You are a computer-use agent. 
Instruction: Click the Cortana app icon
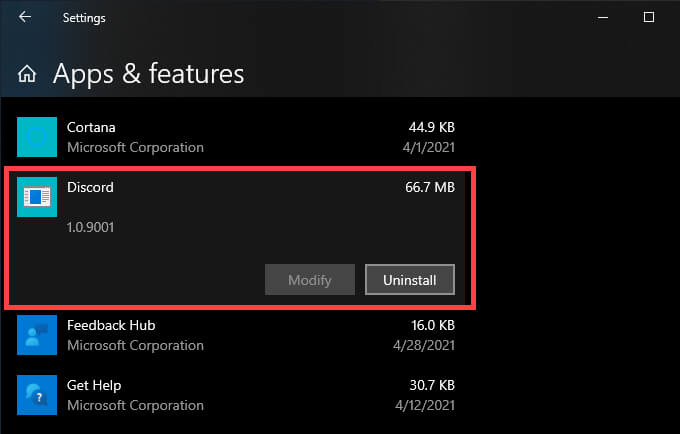coord(37,137)
